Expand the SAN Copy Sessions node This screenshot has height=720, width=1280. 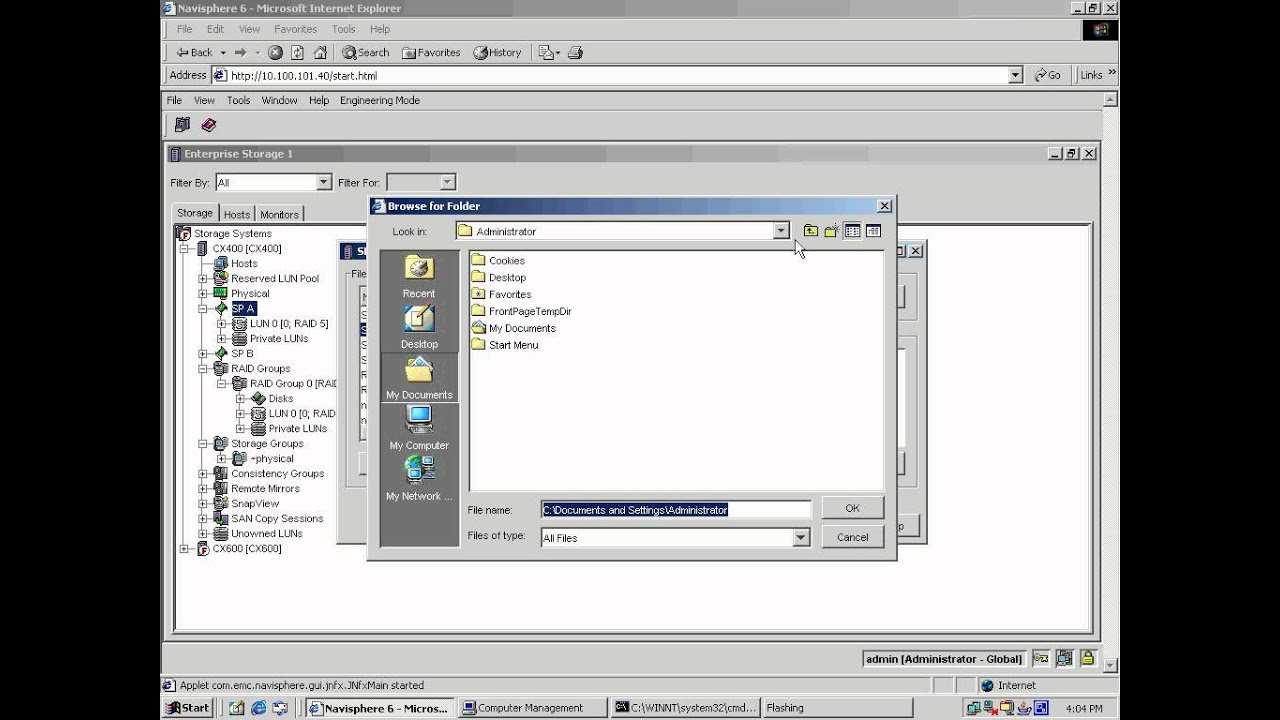[x=203, y=518]
